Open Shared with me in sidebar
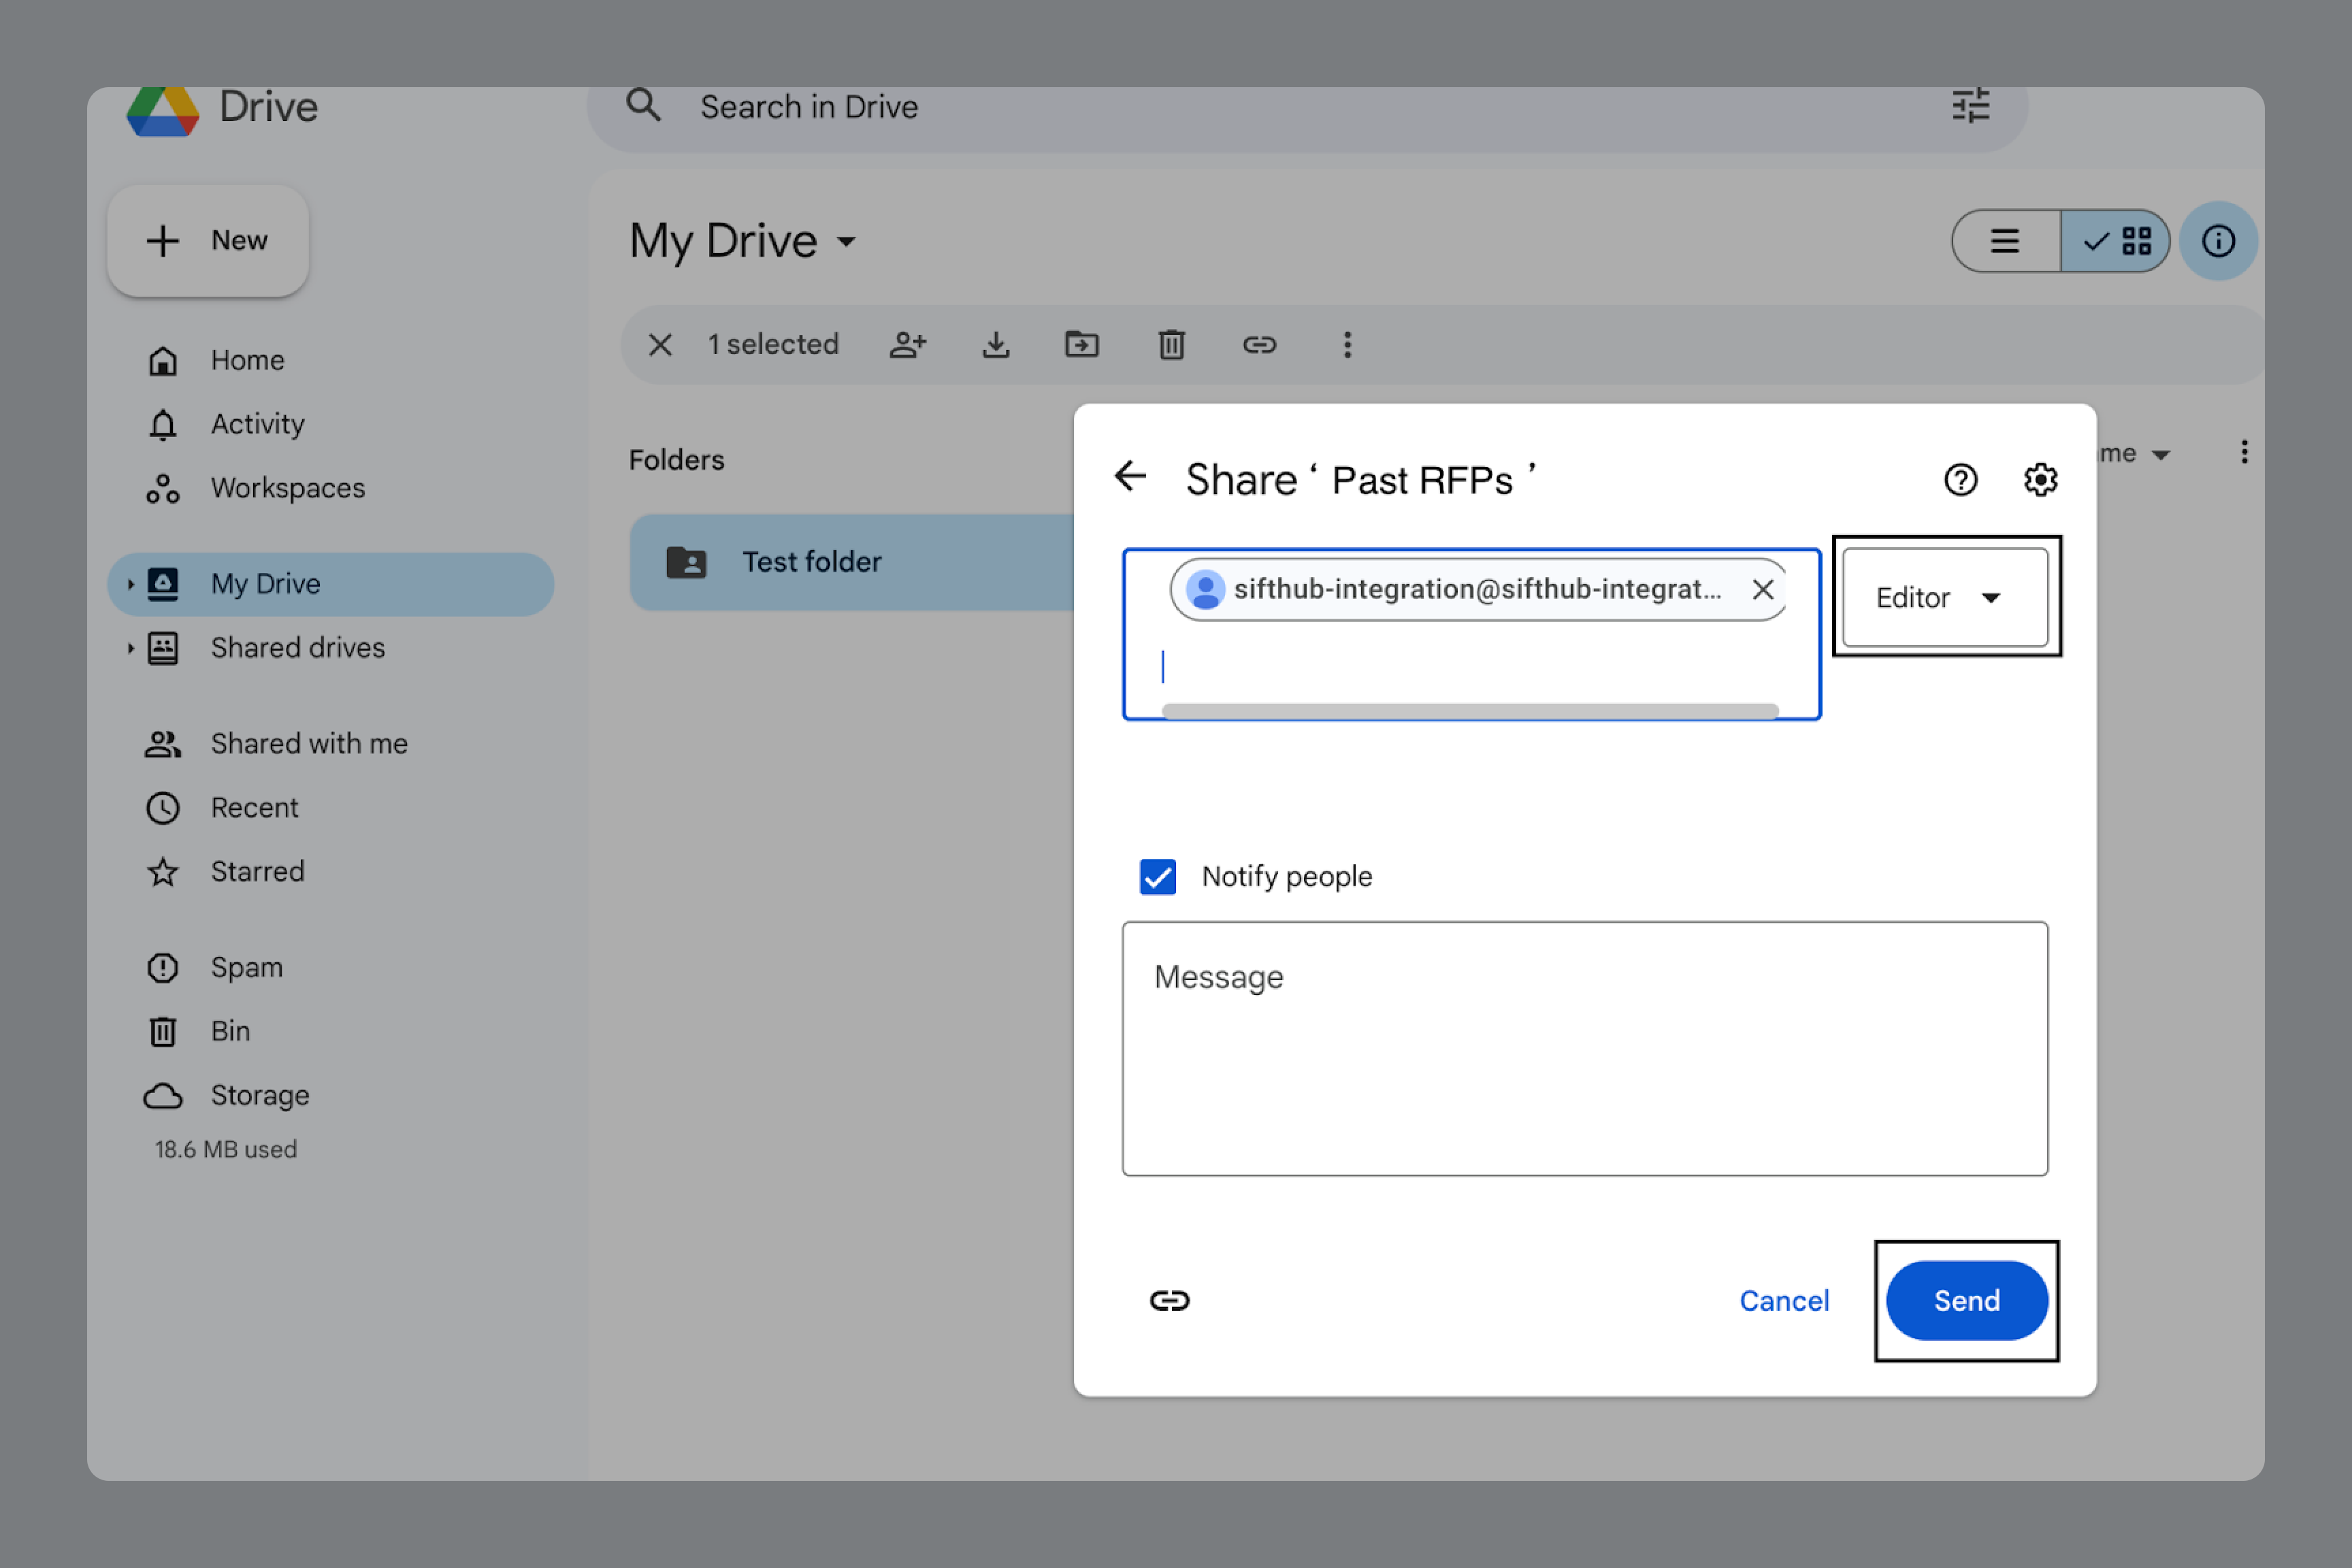 point(308,743)
